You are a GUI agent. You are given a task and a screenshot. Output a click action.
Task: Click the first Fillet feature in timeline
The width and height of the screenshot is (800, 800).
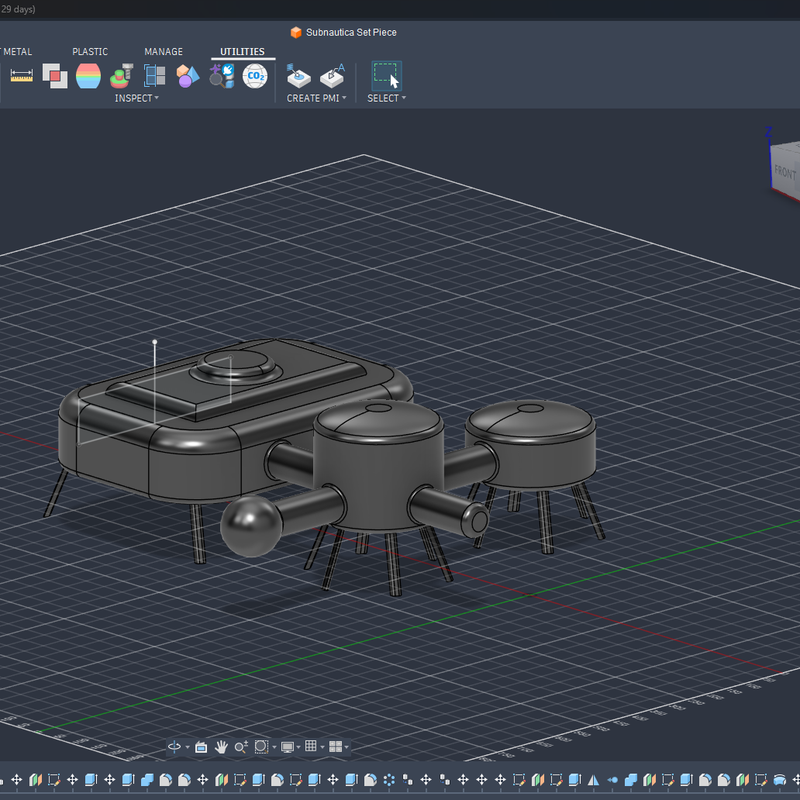click(165, 780)
